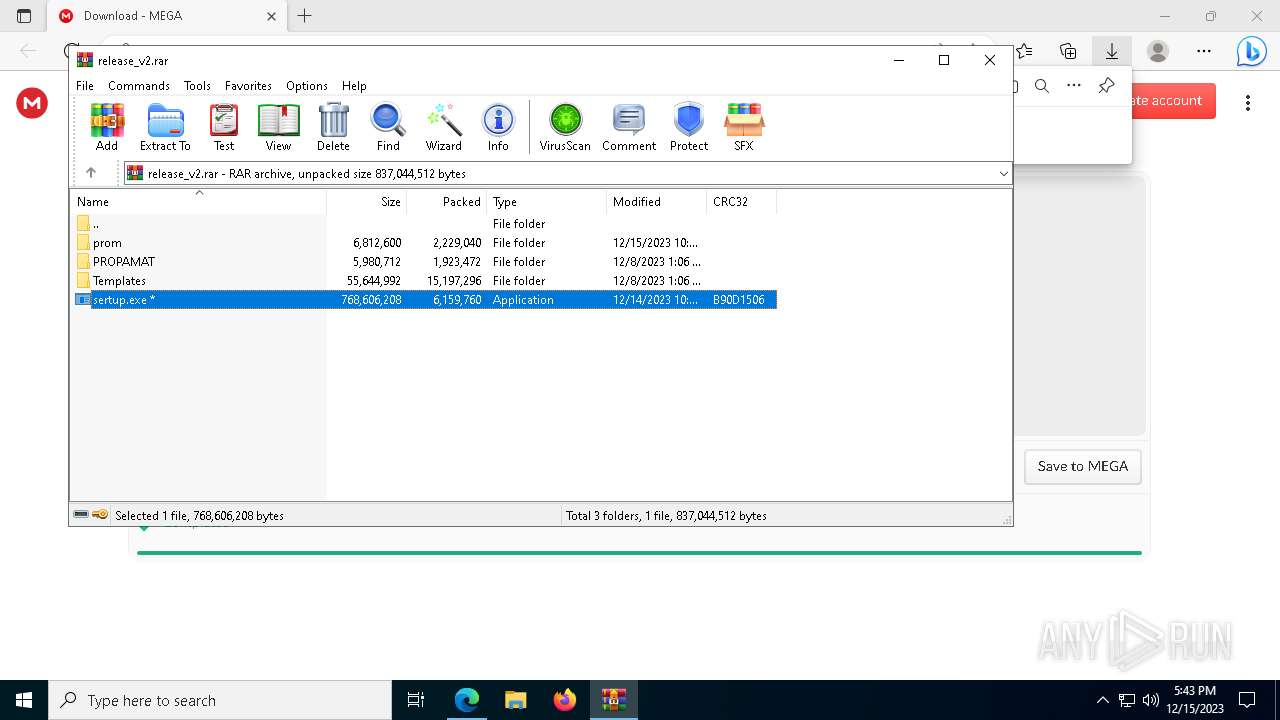Open new browser tab
Viewport: 1280px width, 720px height.
(305, 16)
